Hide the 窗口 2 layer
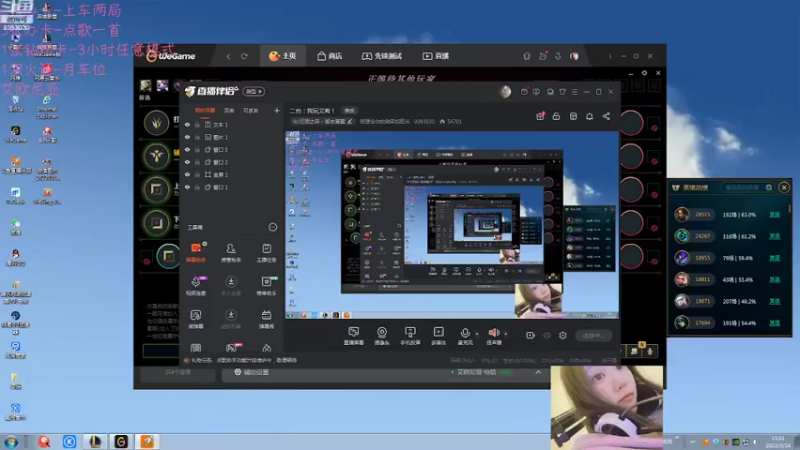This screenshot has height=450, width=800. pyautogui.click(x=187, y=162)
